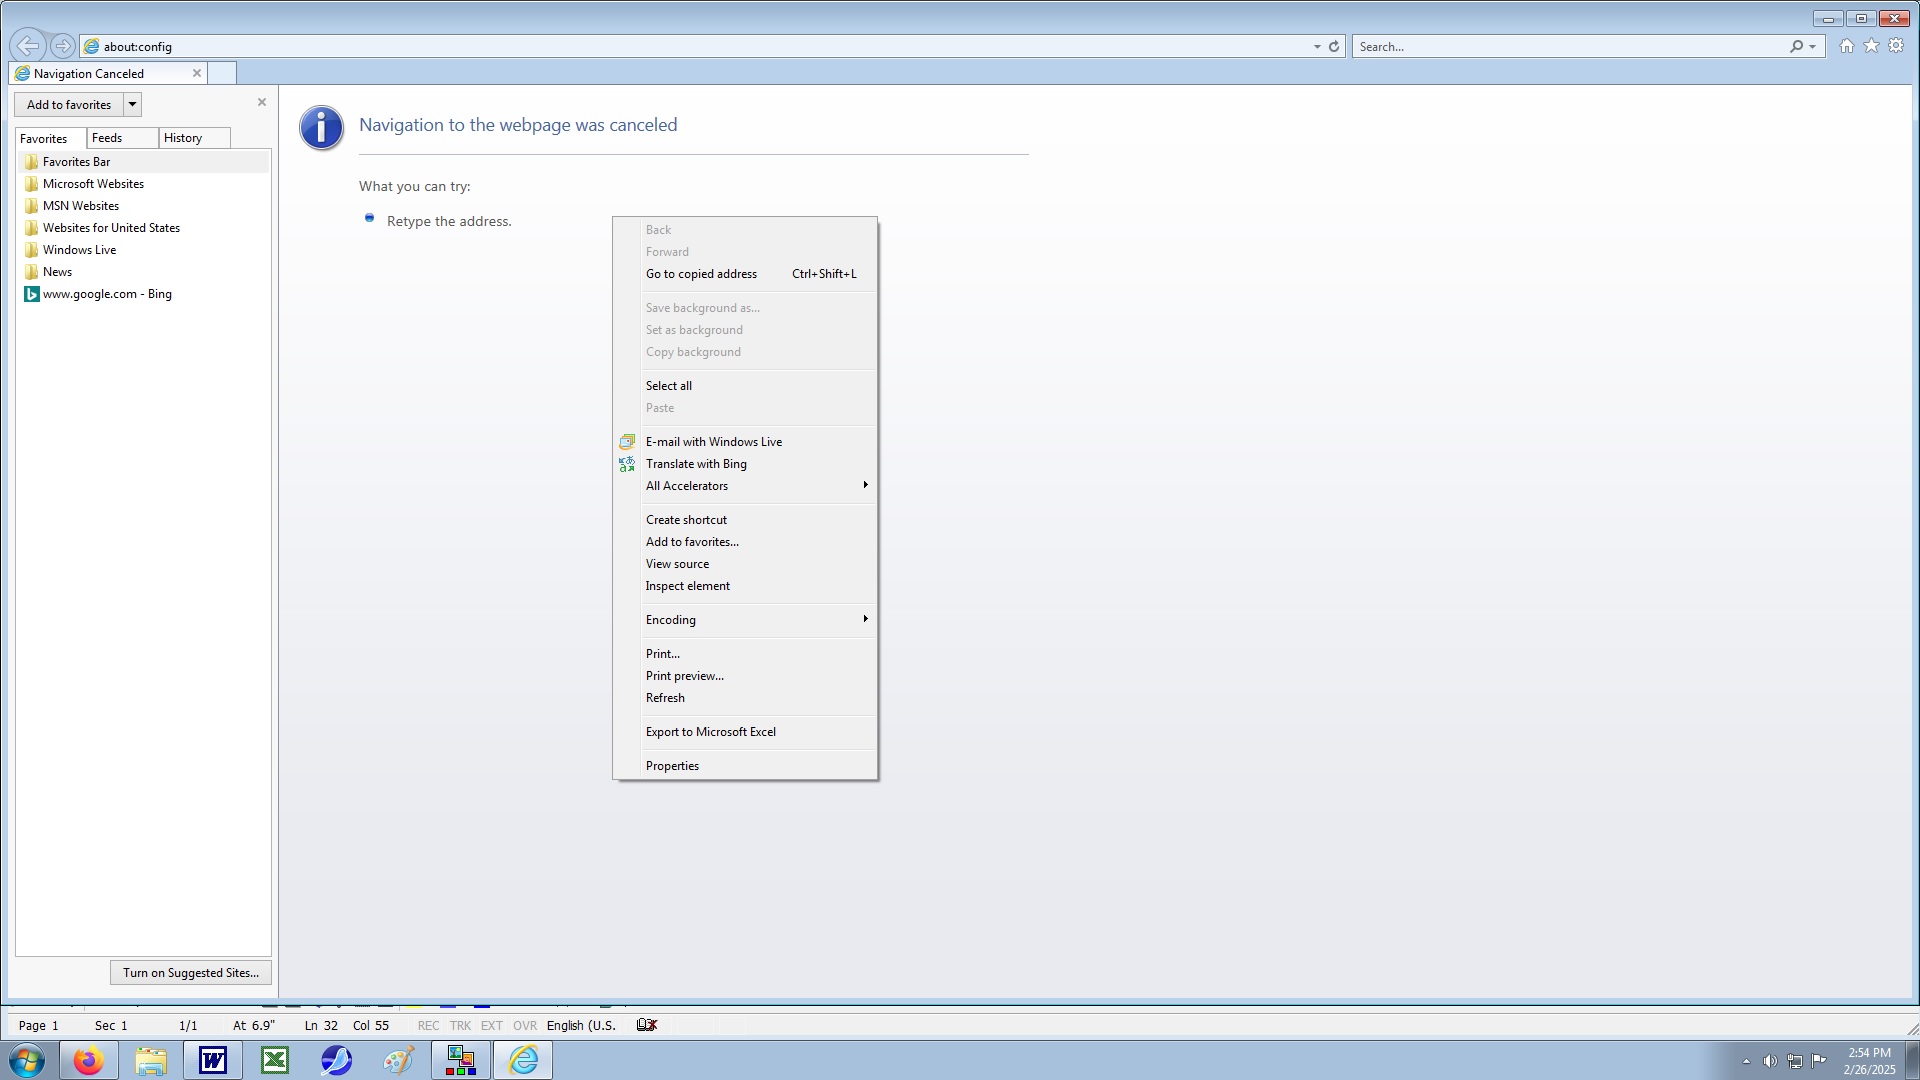
Task: Click the Microsoft Websites folder icon
Action: click(x=32, y=184)
